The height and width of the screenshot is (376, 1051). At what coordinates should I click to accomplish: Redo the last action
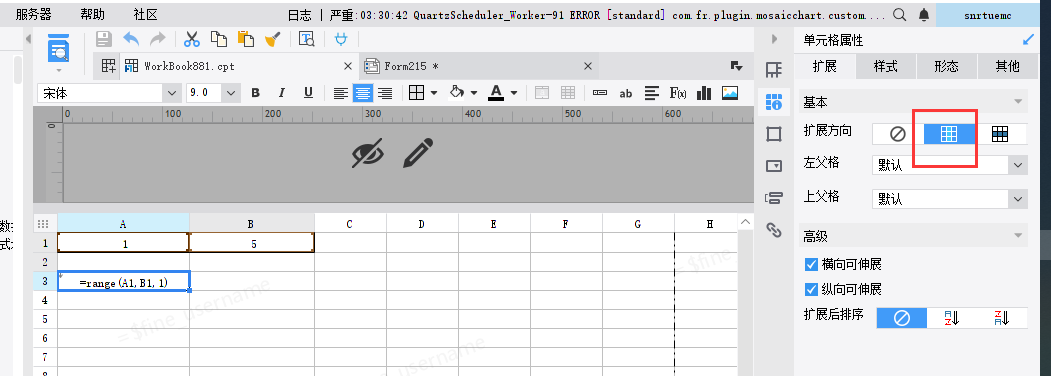(157, 39)
